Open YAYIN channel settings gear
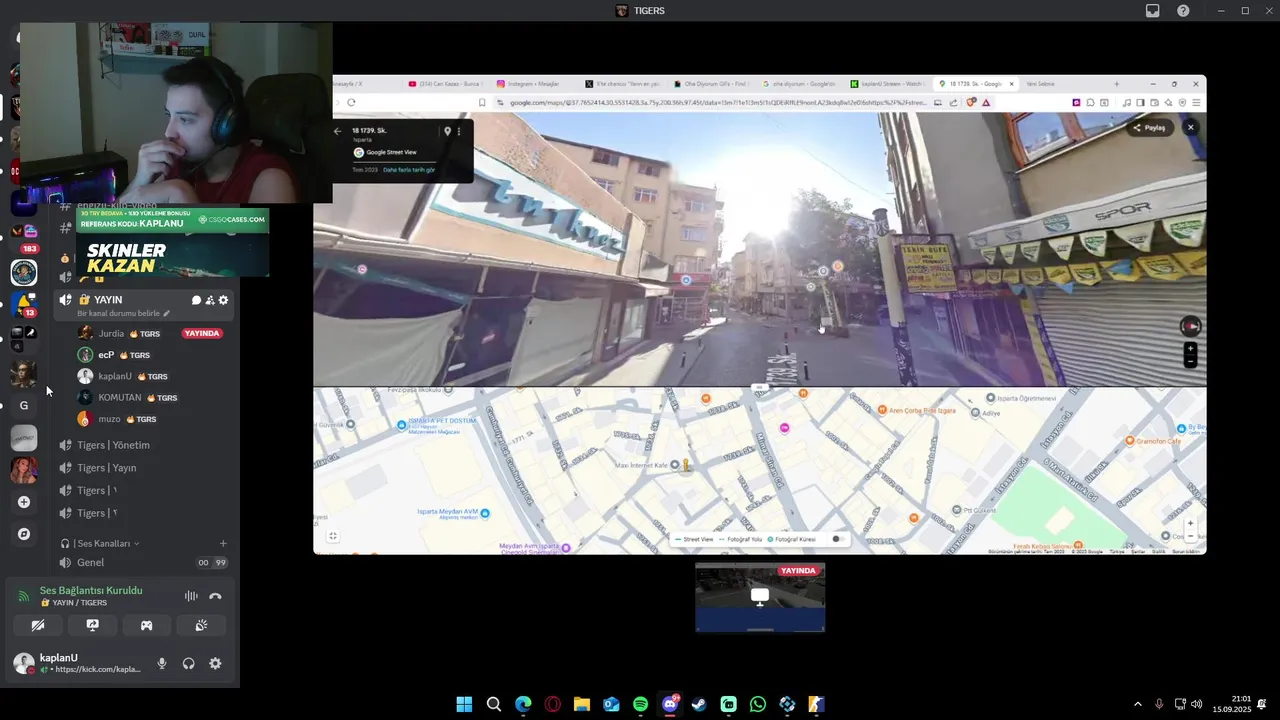This screenshot has width=1280, height=720. coord(223,300)
